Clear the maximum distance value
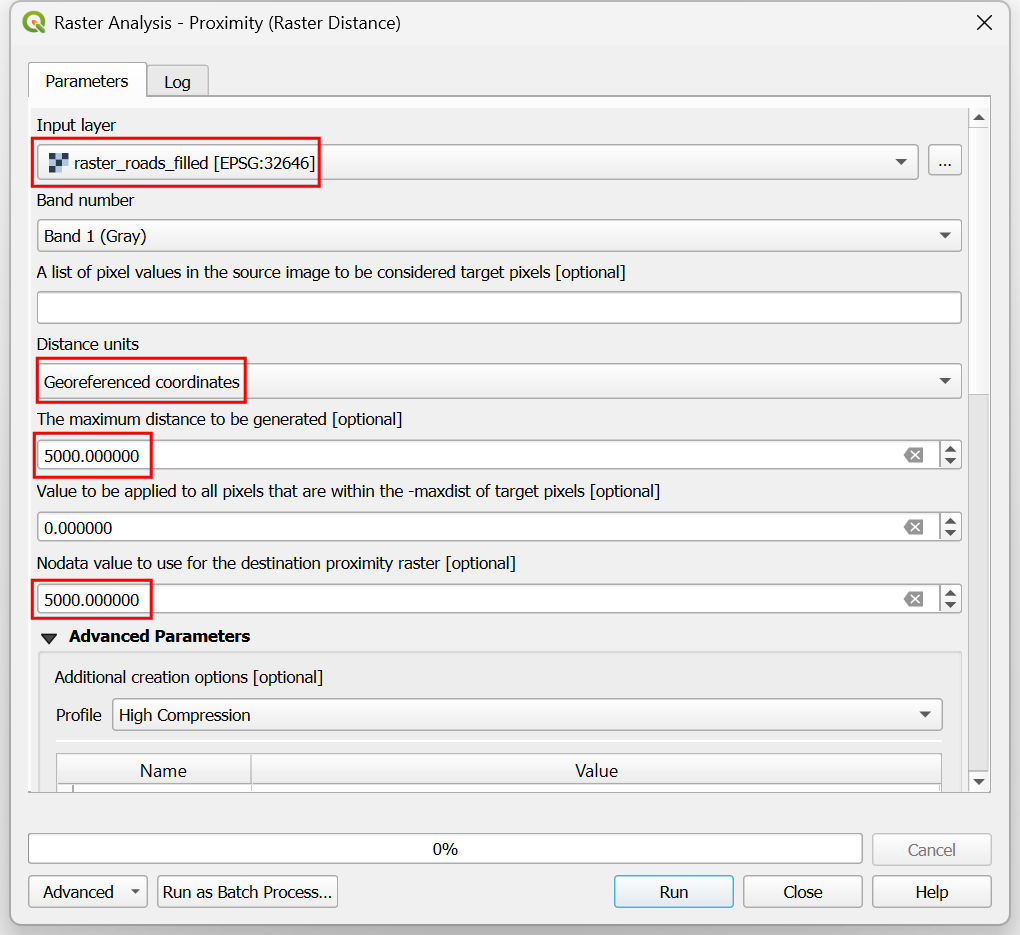The height and width of the screenshot is (935, 1020). click(x=913, y=455)
